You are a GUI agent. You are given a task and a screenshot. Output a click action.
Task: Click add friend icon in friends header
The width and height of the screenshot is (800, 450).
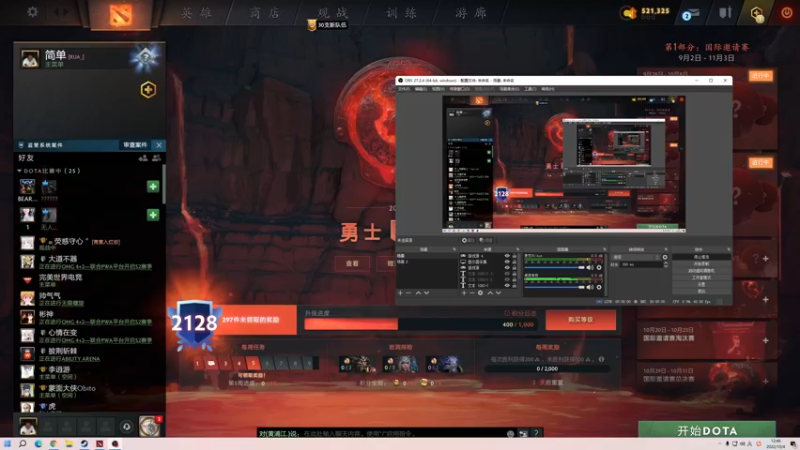[143, 158]
